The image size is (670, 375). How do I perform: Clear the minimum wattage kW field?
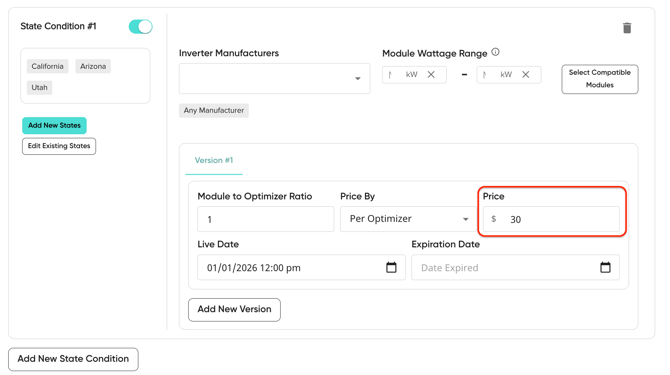pyautogui.click(x=431, y=74)
